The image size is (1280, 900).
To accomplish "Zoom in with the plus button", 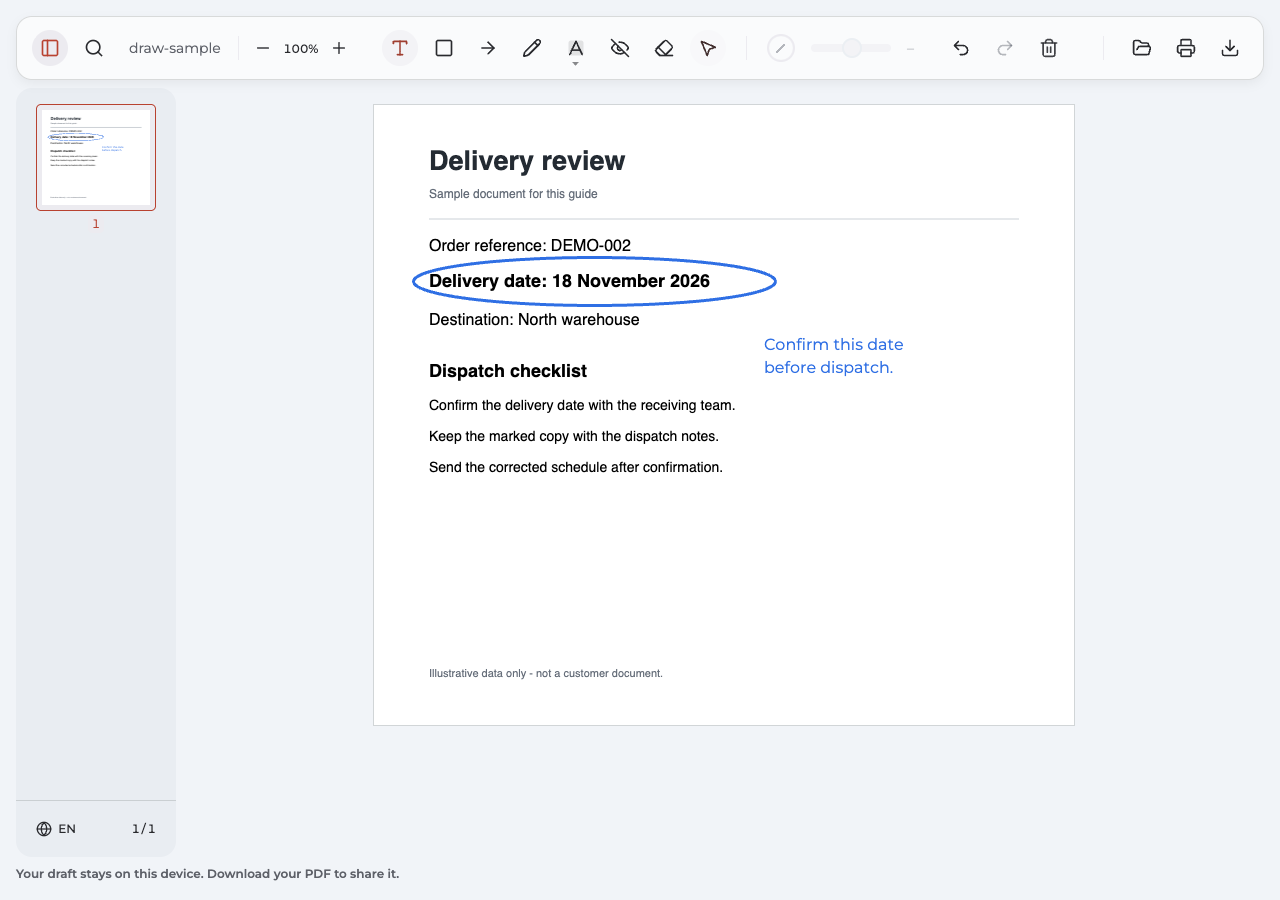I will coord(339,48).
